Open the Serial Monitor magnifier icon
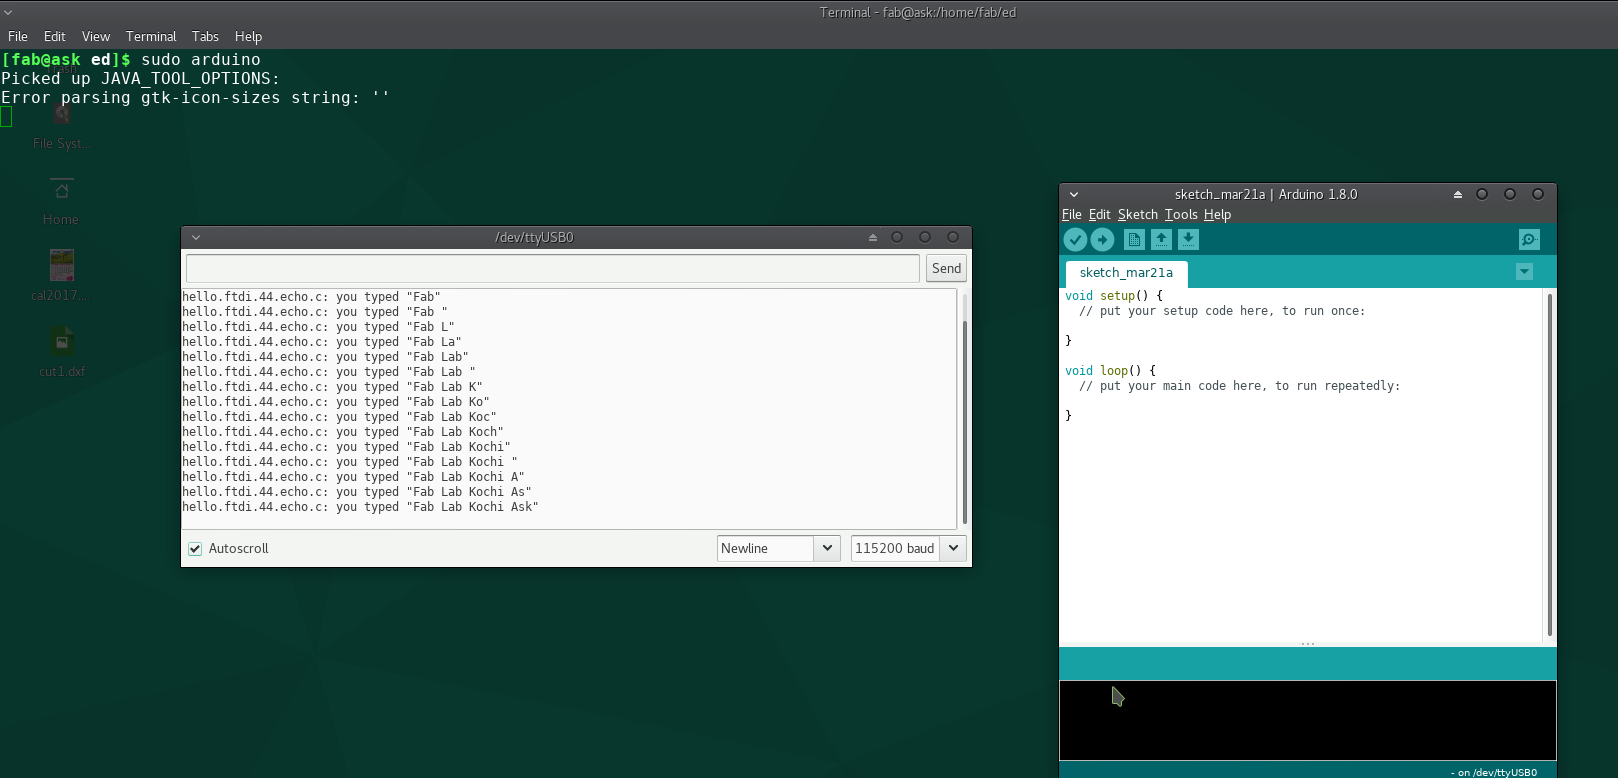 coord(1529,240)
